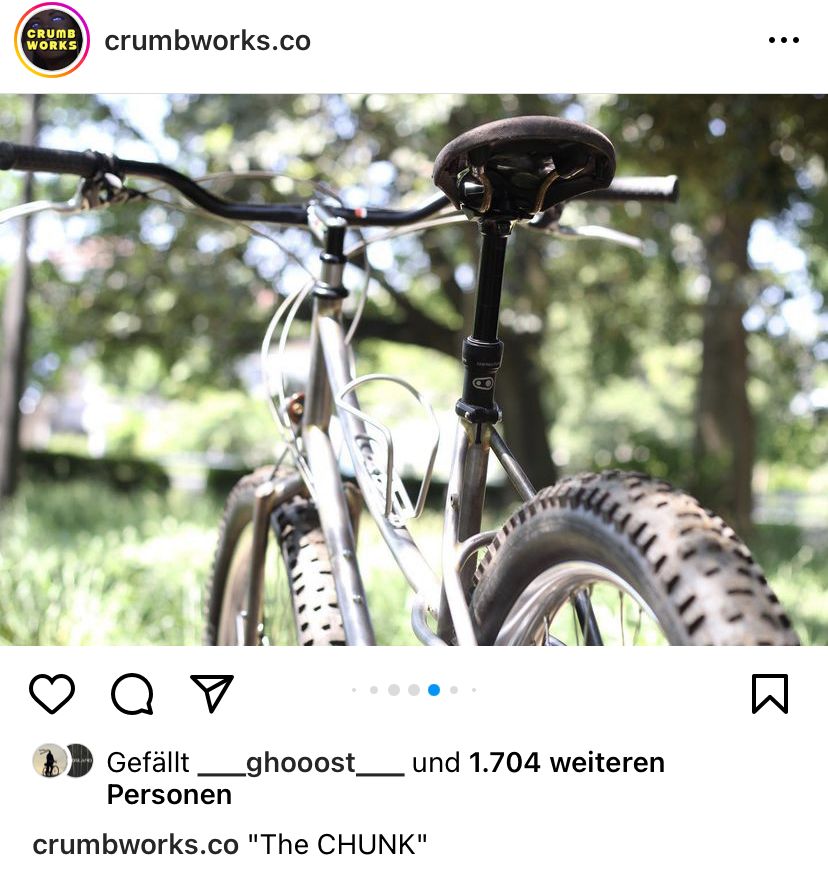Like the post with the heart icon
This screenshot has width=828, height=886.
pyautogui.click(x=51, y=693)
